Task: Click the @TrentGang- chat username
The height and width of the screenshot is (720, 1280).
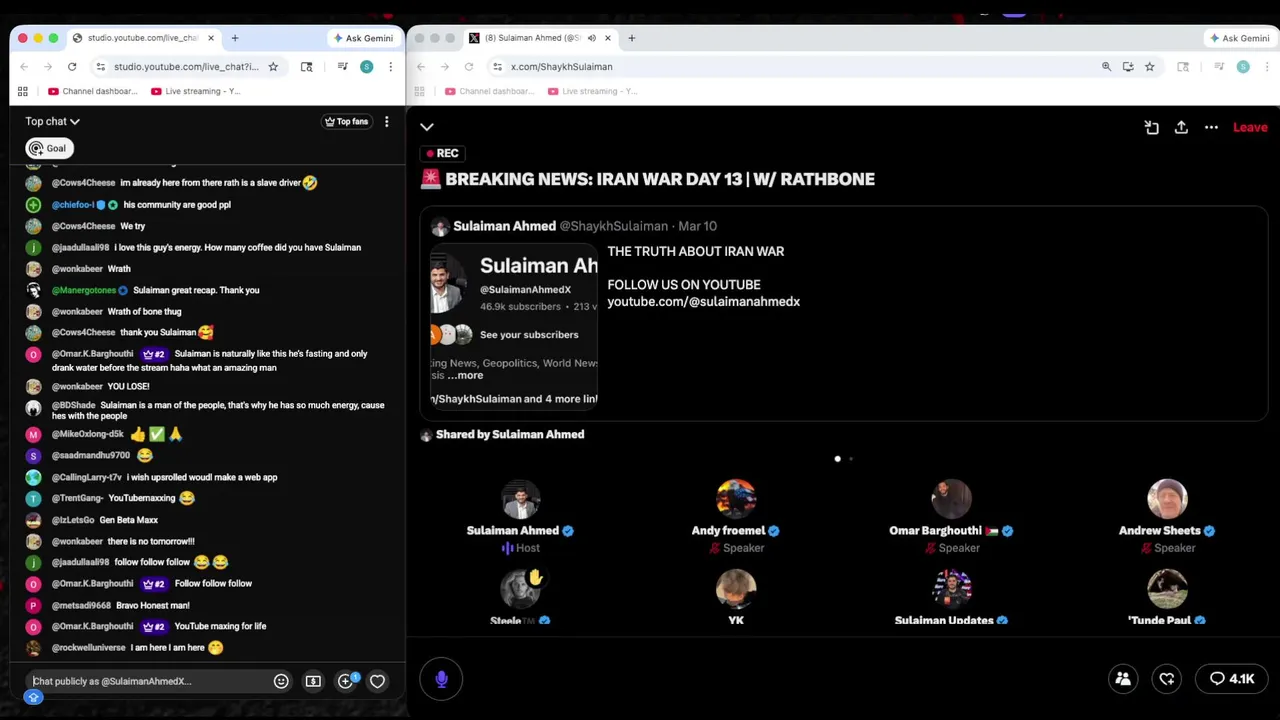Action: tap(77, 498)
